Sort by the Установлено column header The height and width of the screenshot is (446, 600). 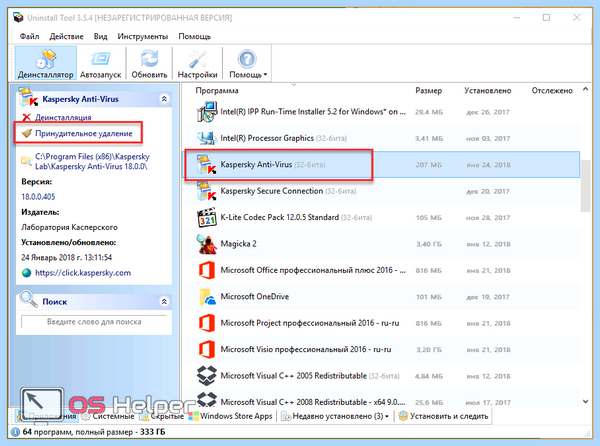coord(488,91)
